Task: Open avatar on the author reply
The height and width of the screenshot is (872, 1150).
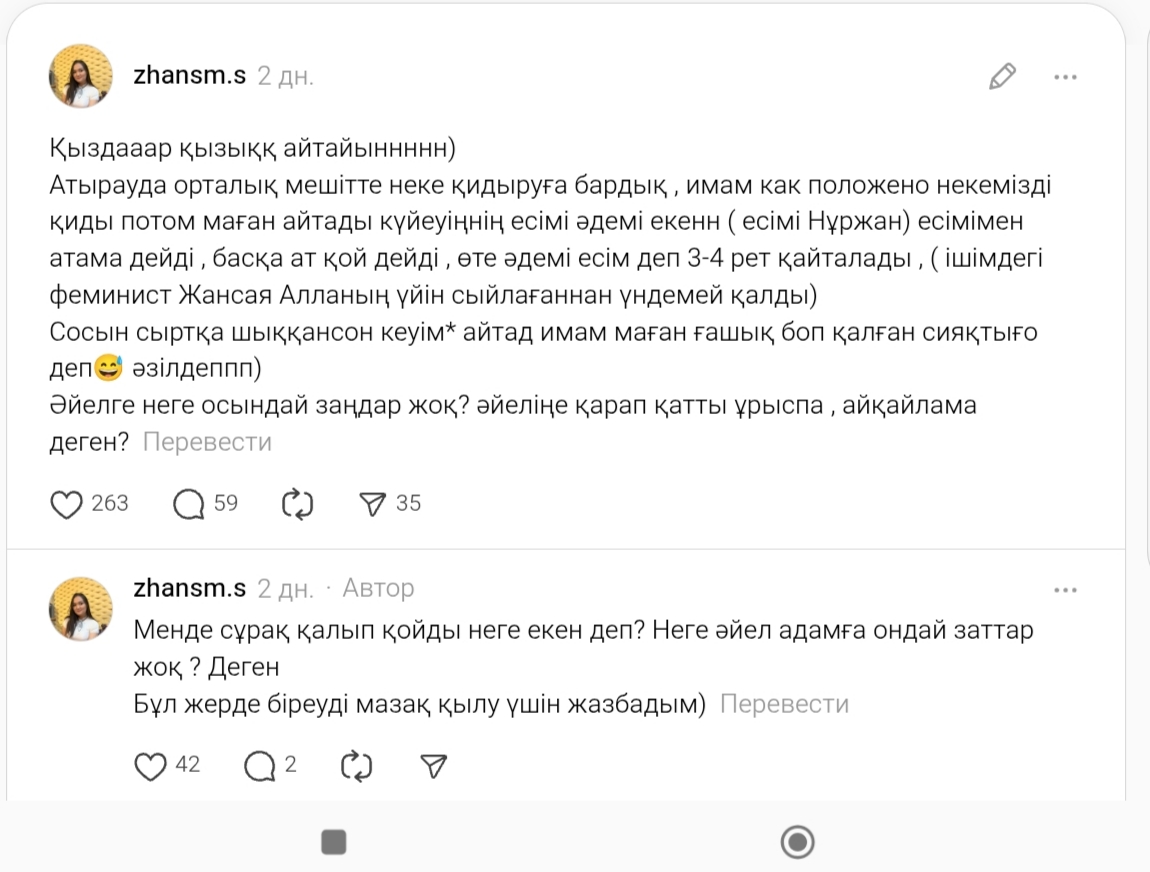Action: point(80,608)
